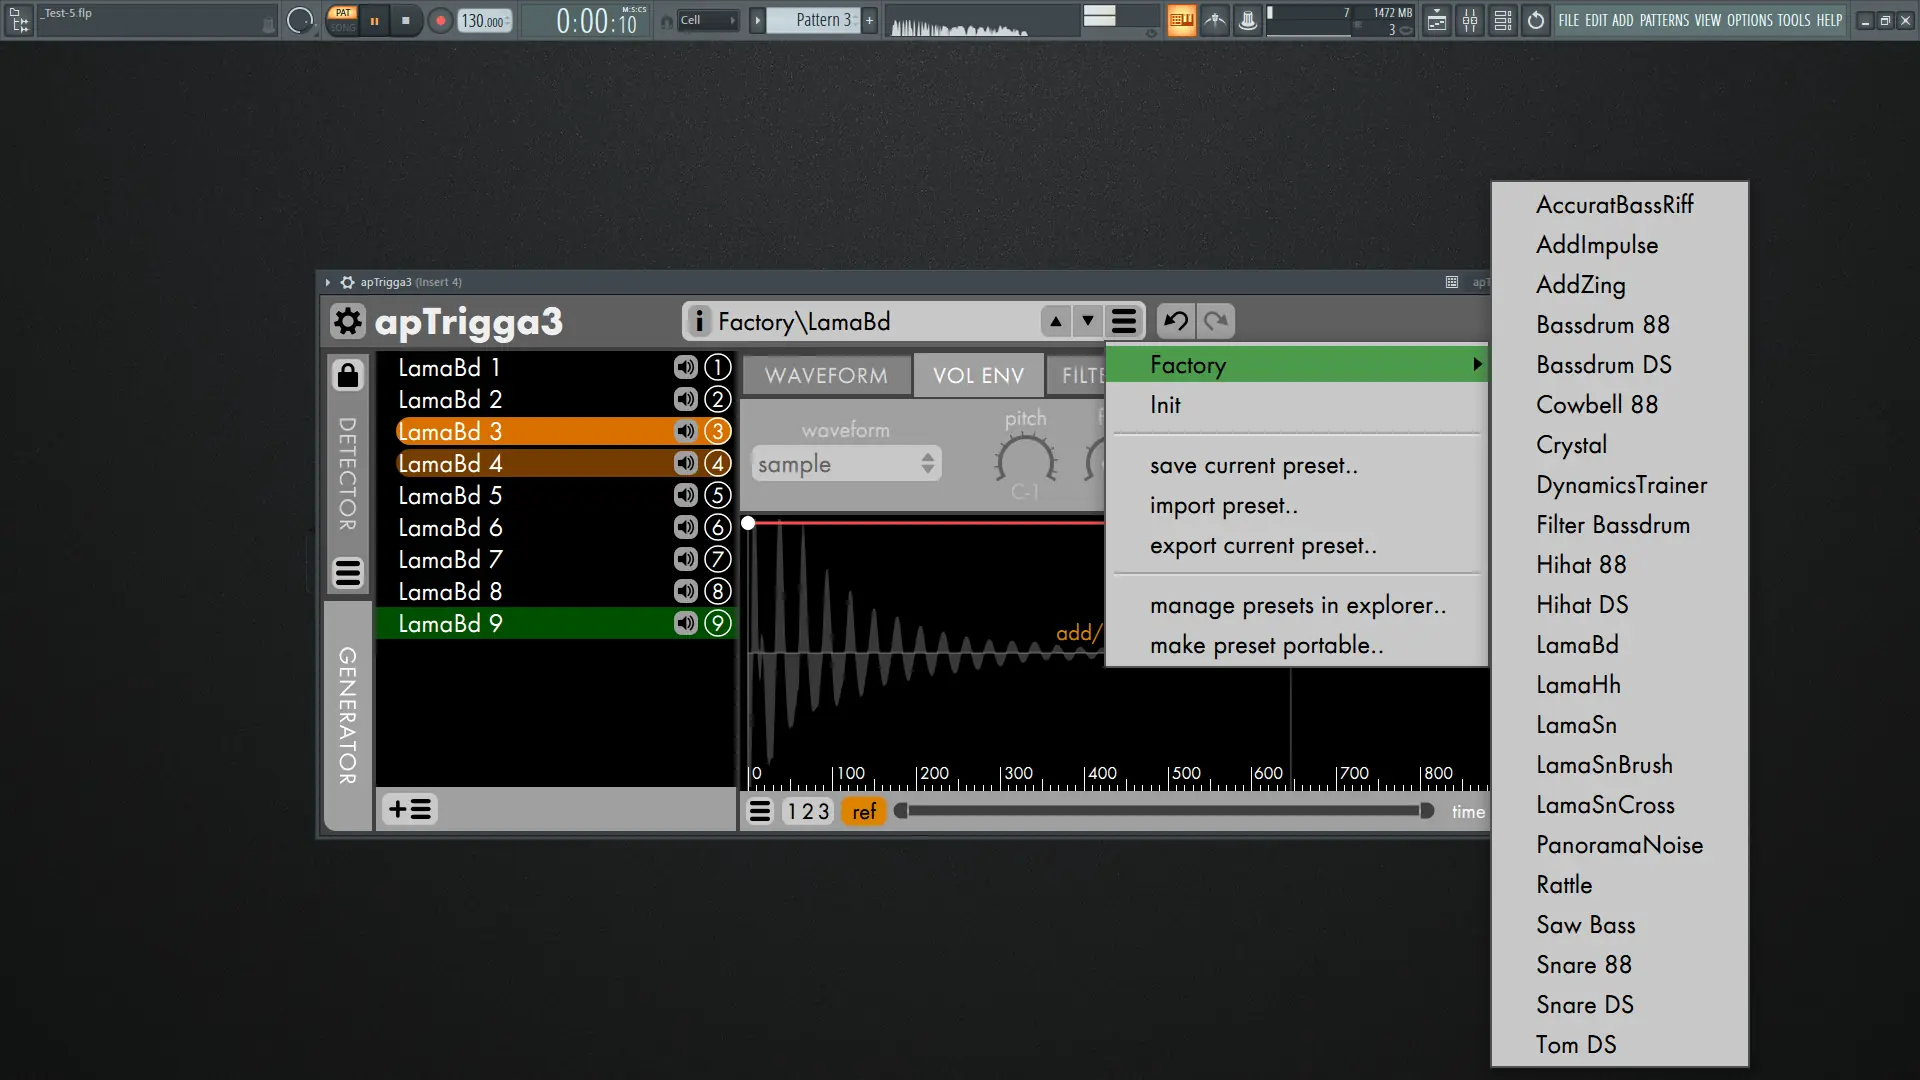1920x1080 pixels.
Task: Open the waveform sample dropdown
Action: click(845, 464)
